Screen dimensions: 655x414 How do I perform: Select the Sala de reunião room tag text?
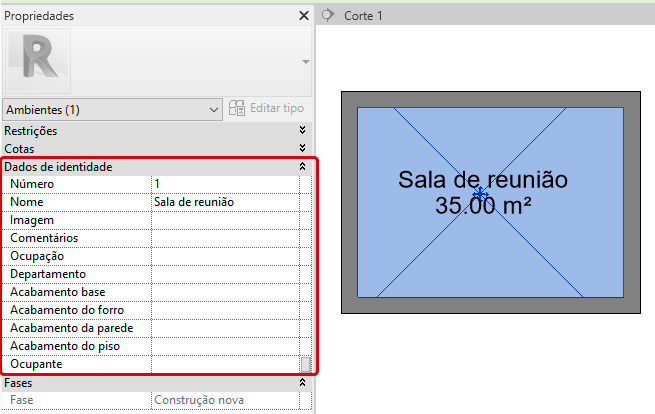pos(482,180)
